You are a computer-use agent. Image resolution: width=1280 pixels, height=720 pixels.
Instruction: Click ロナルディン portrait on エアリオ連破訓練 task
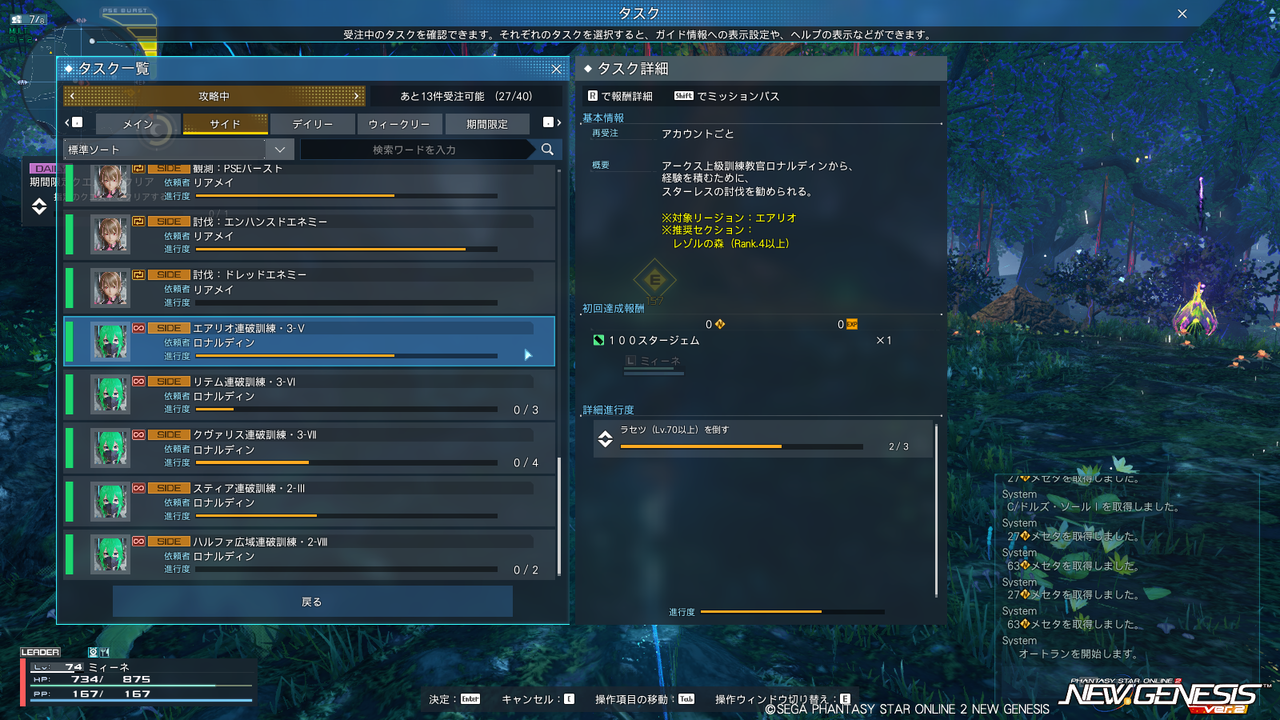coord(110,341)
